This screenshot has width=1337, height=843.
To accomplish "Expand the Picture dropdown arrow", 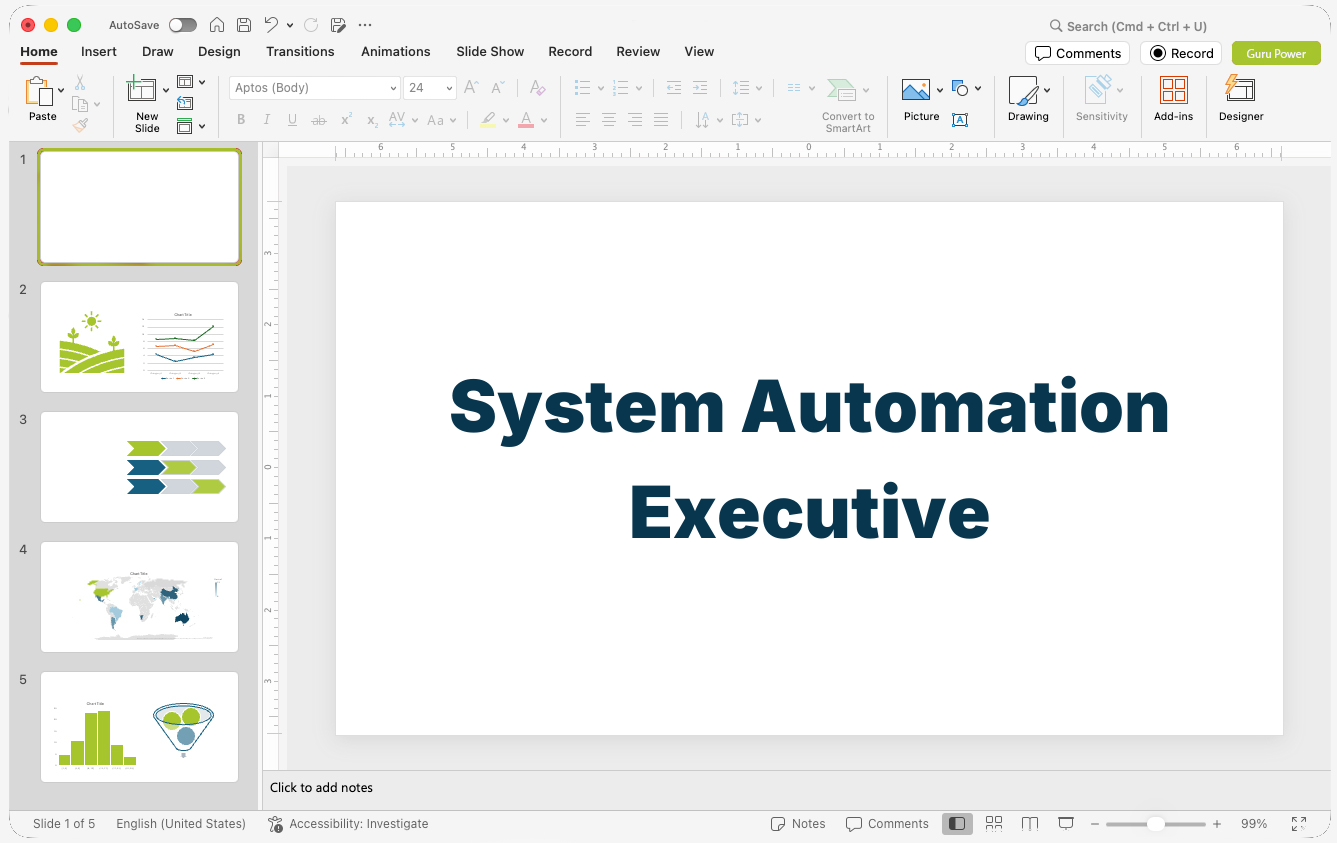I will (x=940, y=90).
